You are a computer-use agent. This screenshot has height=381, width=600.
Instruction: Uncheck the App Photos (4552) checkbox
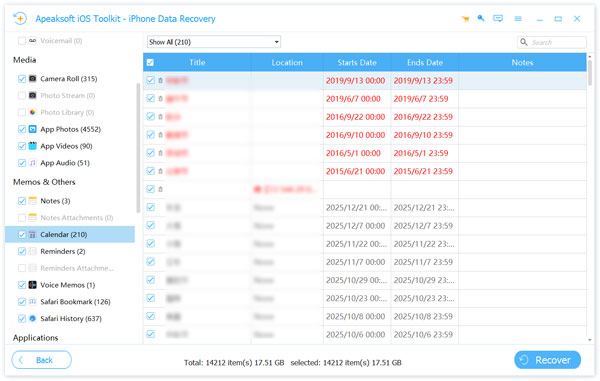point(22,129)
